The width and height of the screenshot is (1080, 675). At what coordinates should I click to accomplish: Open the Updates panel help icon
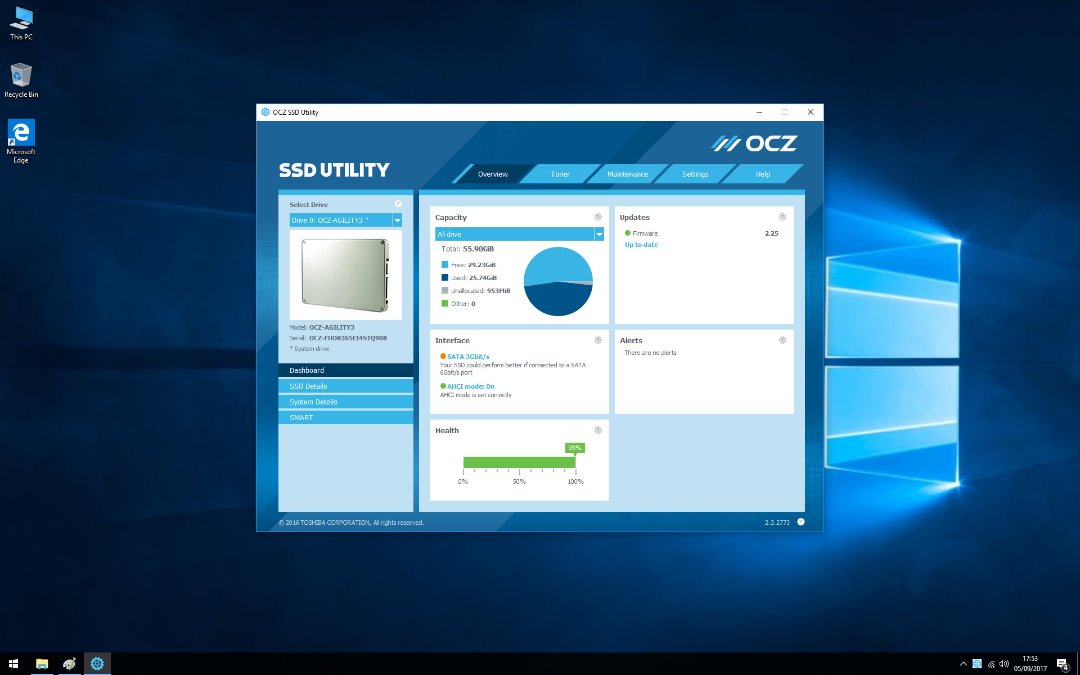[782, 217]
